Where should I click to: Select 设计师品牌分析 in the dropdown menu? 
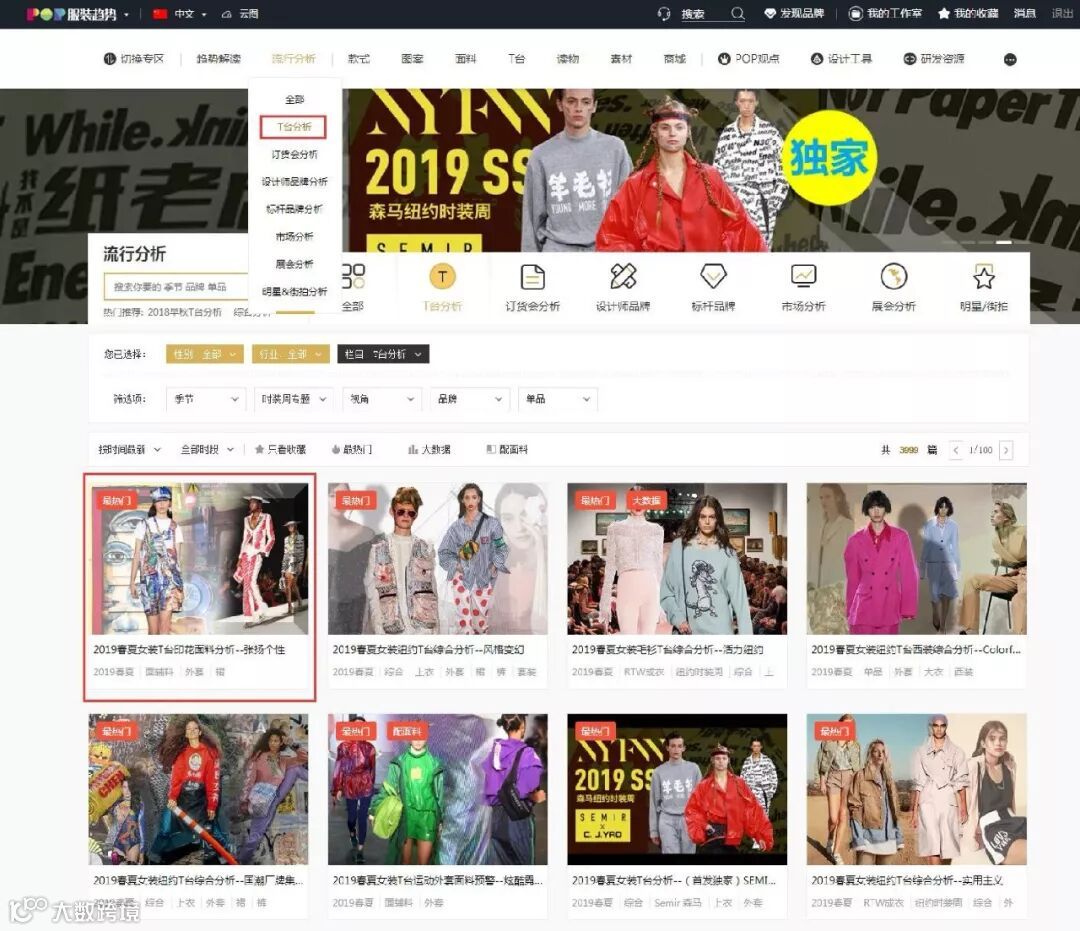pyautogui.click(x=294, y=182)
